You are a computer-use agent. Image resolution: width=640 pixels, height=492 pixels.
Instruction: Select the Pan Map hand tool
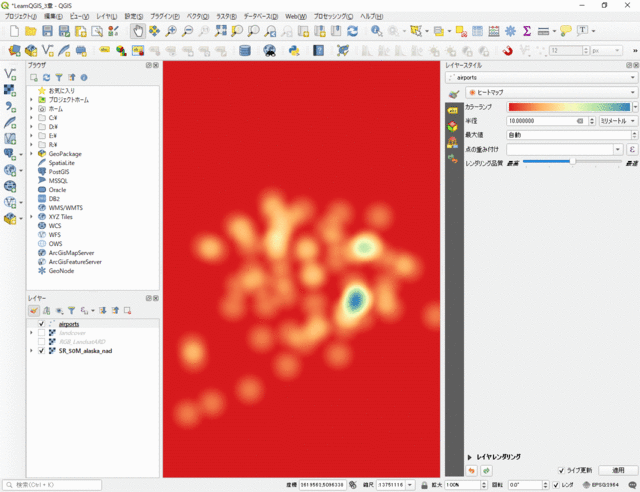138,31
